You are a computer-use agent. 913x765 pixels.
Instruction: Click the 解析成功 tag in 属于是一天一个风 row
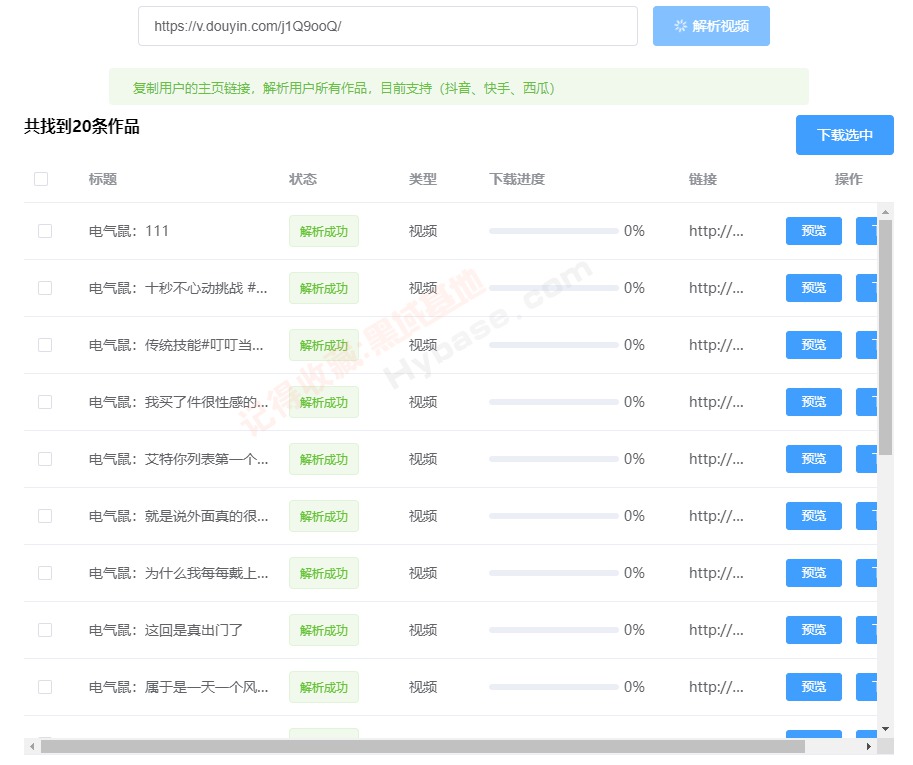324,688
